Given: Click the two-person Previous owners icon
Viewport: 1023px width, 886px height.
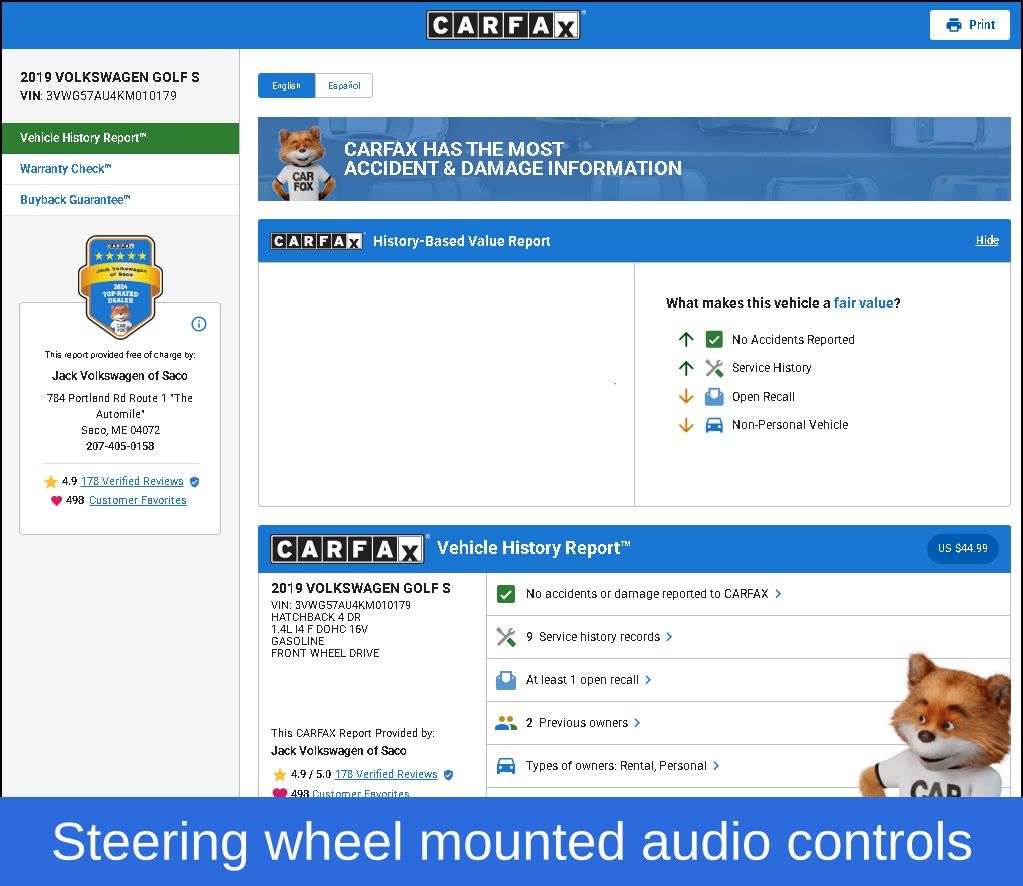Looking at the screenshot, I should coord(506,723).
